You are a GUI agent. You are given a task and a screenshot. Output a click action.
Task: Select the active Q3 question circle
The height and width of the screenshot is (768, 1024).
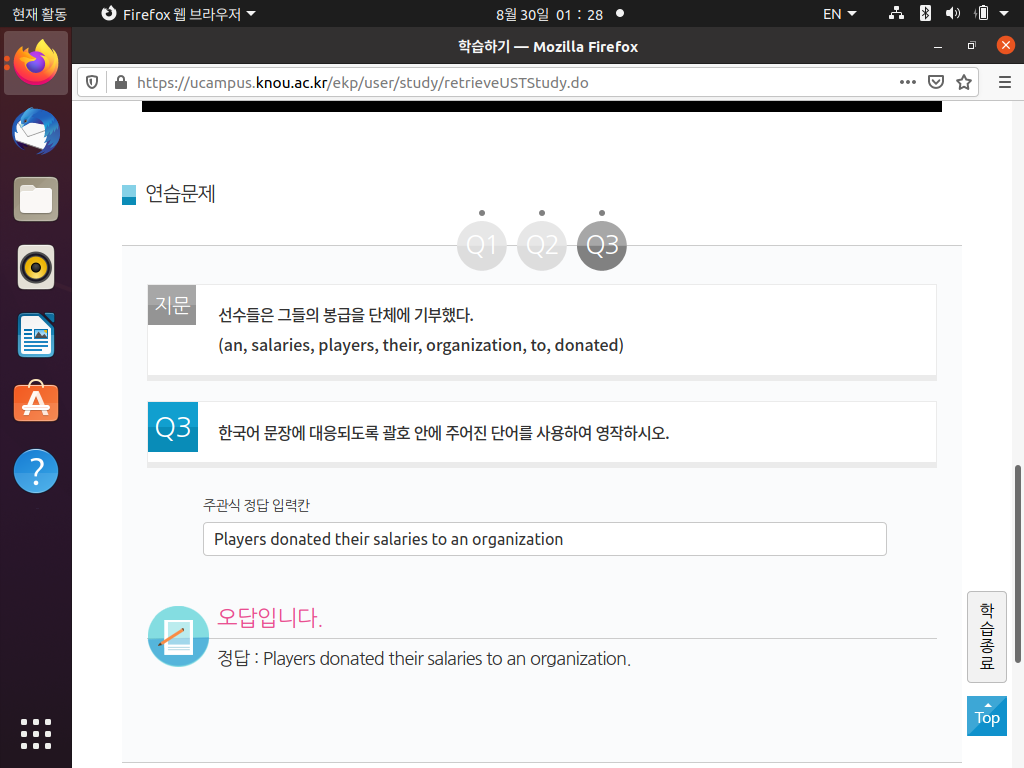pyautogui.click(x=602, y=246)
